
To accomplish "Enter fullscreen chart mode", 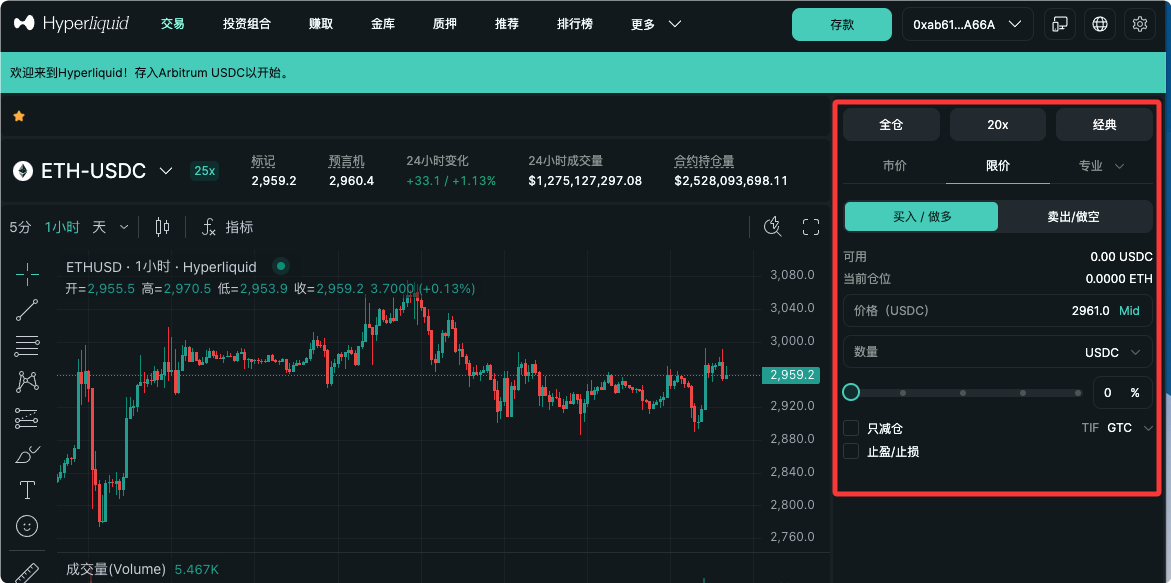I will tap(811, 227).
